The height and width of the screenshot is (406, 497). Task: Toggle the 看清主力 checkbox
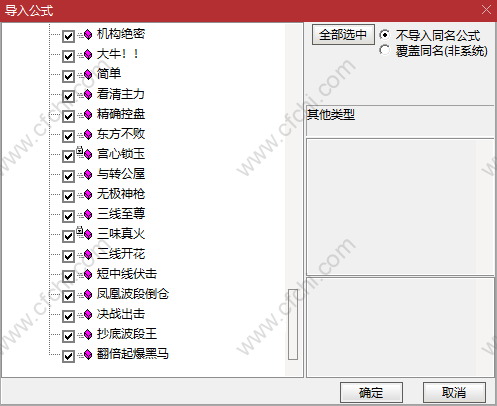click(68, 96)
